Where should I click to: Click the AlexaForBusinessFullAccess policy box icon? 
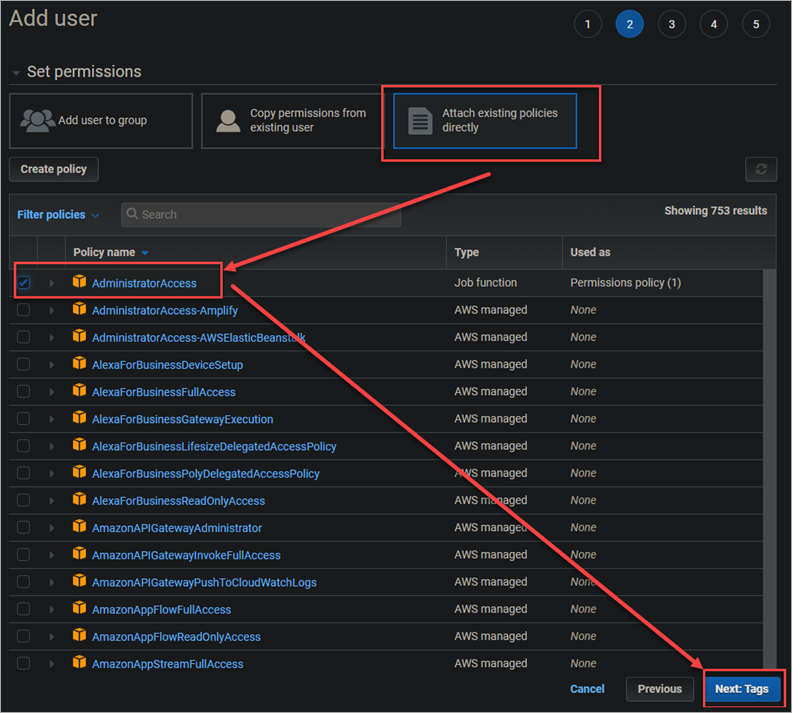coord(79,391)
